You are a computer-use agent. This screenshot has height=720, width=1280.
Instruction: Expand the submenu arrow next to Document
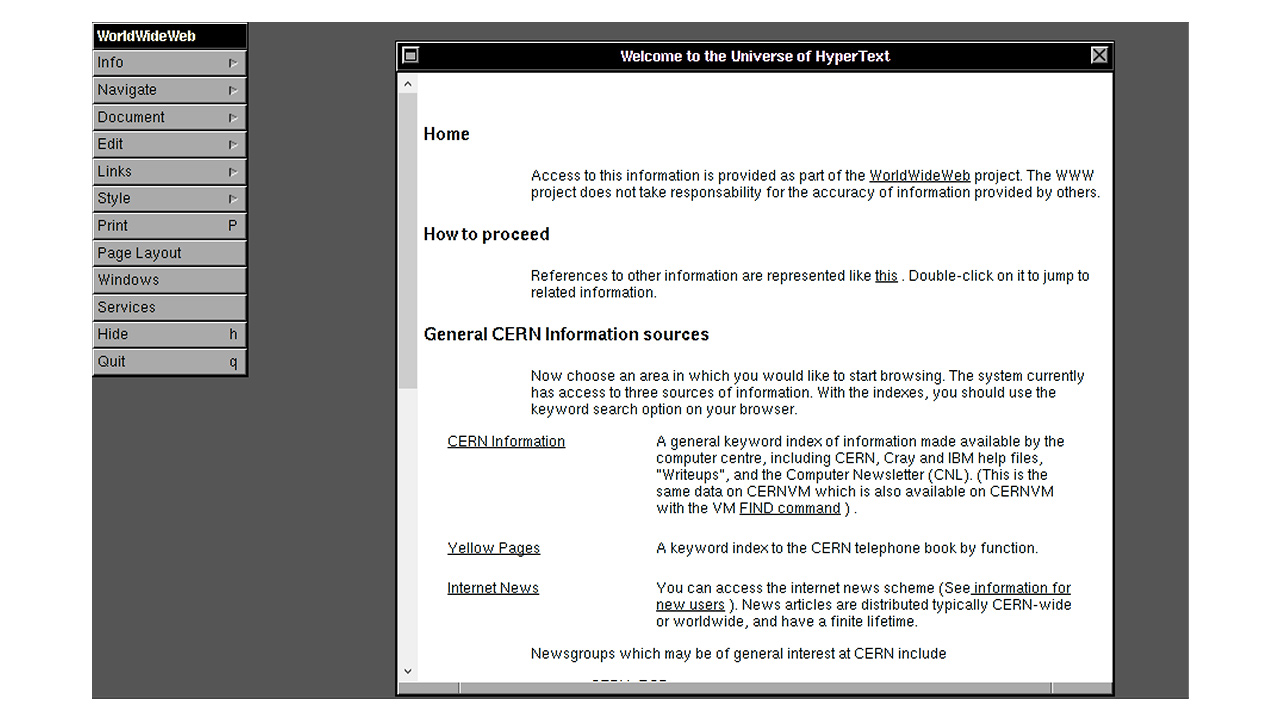232,117
